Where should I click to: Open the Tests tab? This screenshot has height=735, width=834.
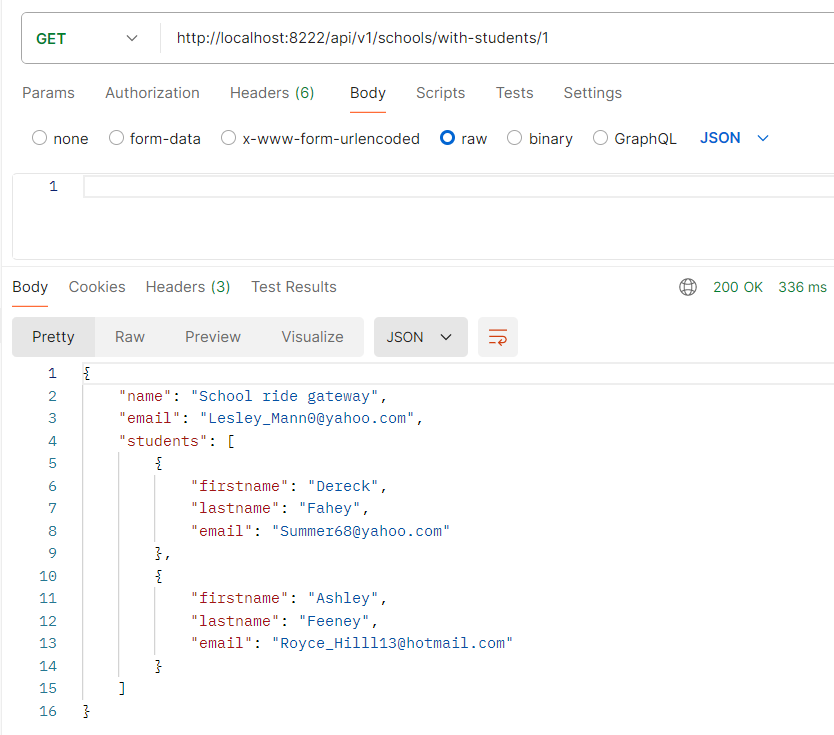tap(514, 93)
